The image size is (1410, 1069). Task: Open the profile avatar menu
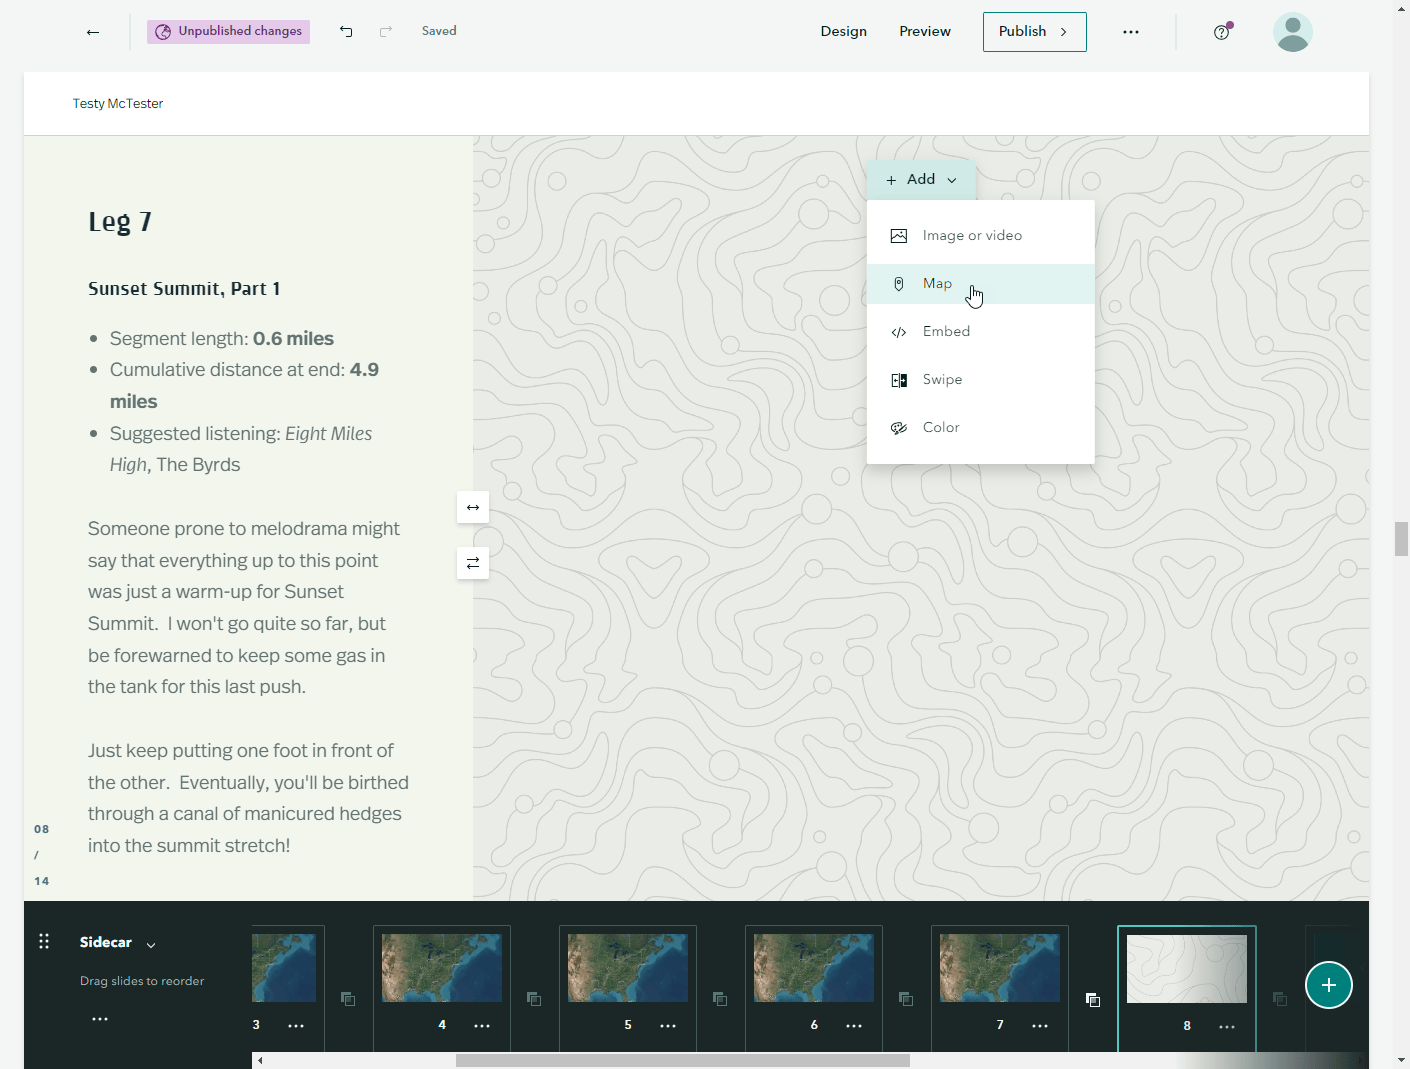click(1293, 31)
